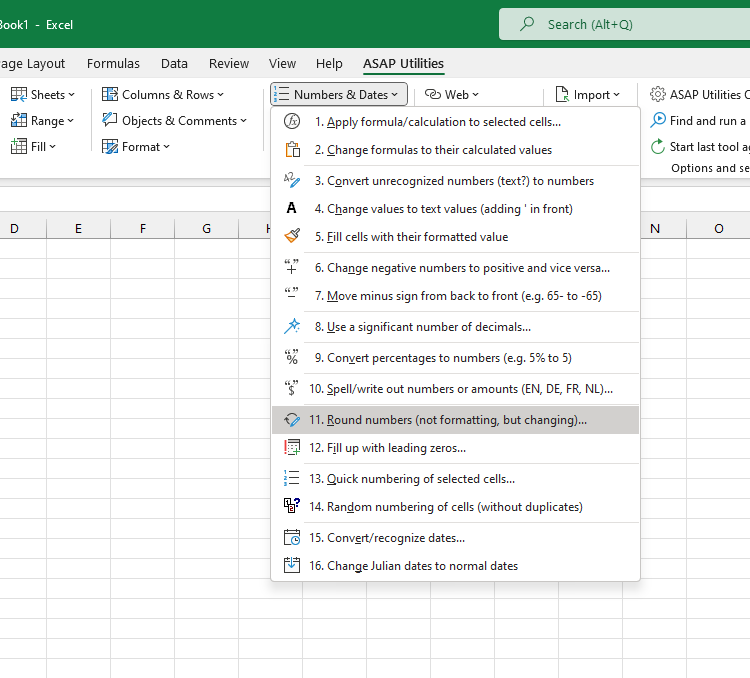Click the Search (Alt+Q) box

[x=624, y=24]
